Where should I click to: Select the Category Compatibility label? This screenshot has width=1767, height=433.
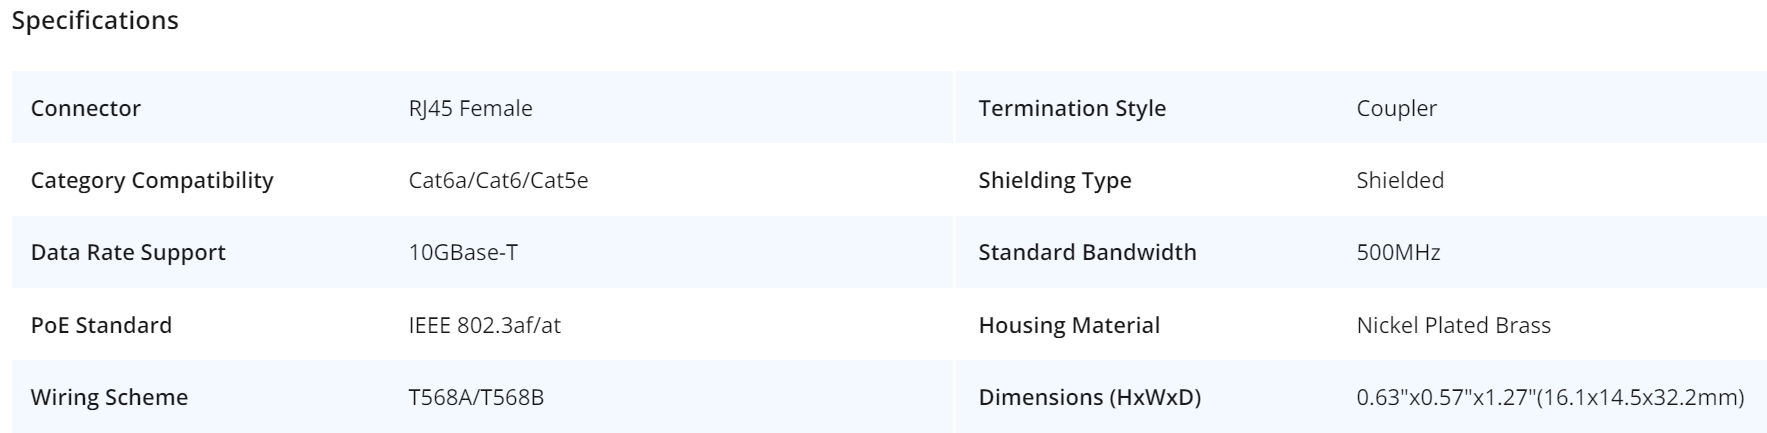152,180
